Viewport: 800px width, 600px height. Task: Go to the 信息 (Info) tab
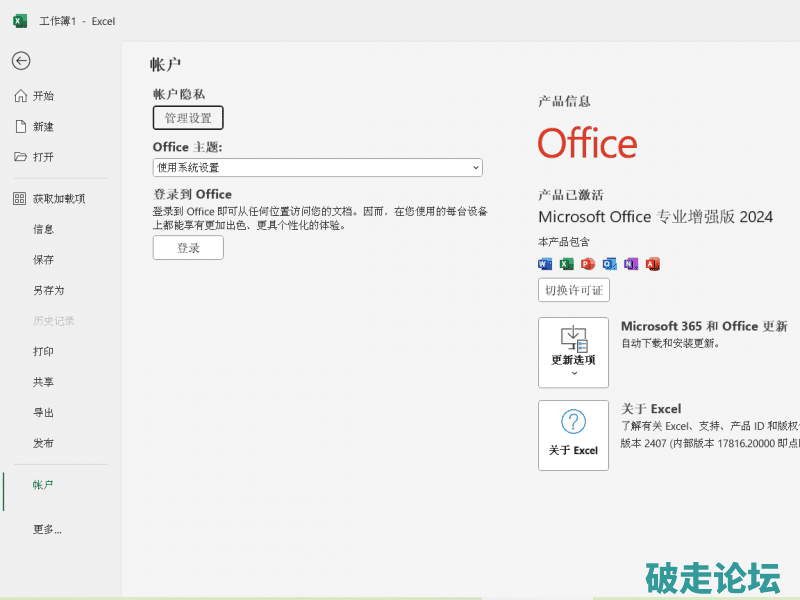(43, 229)
